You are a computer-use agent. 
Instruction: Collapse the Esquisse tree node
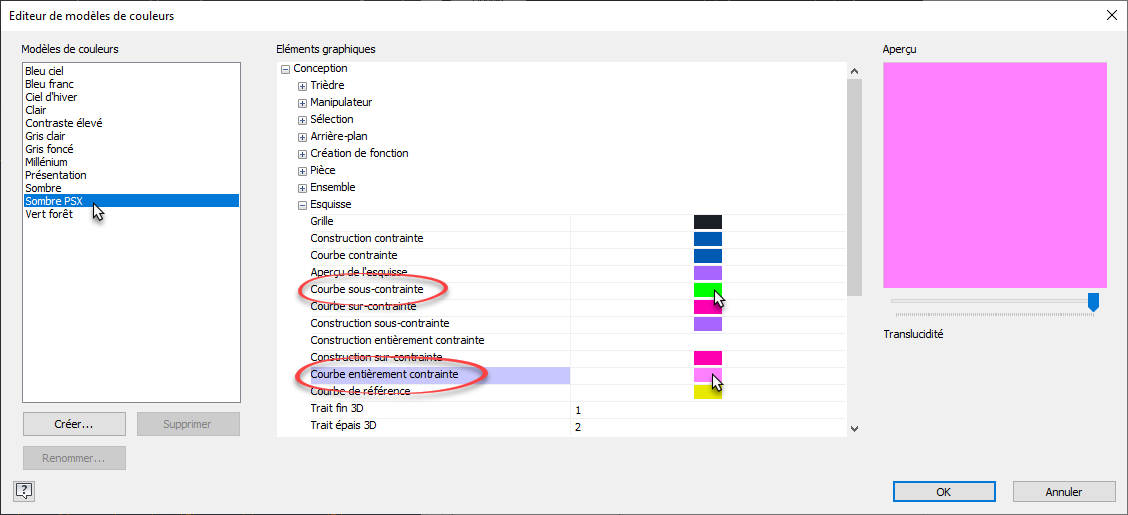tap(302, 205)
